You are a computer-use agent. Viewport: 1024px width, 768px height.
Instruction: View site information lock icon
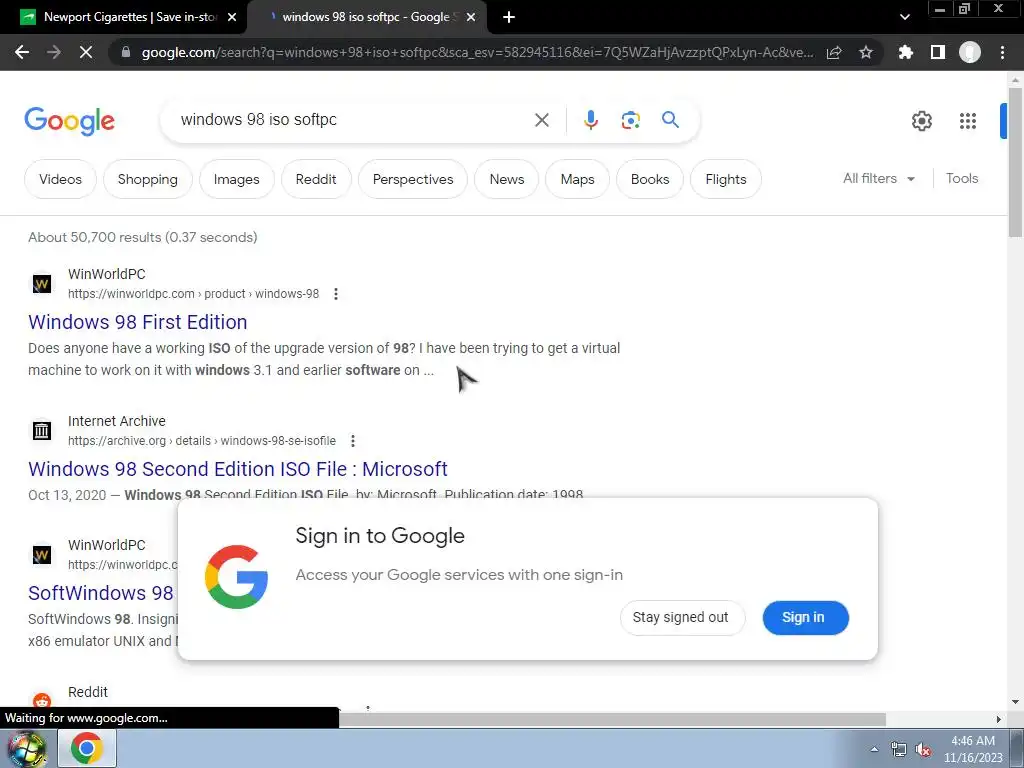(125, 52)
